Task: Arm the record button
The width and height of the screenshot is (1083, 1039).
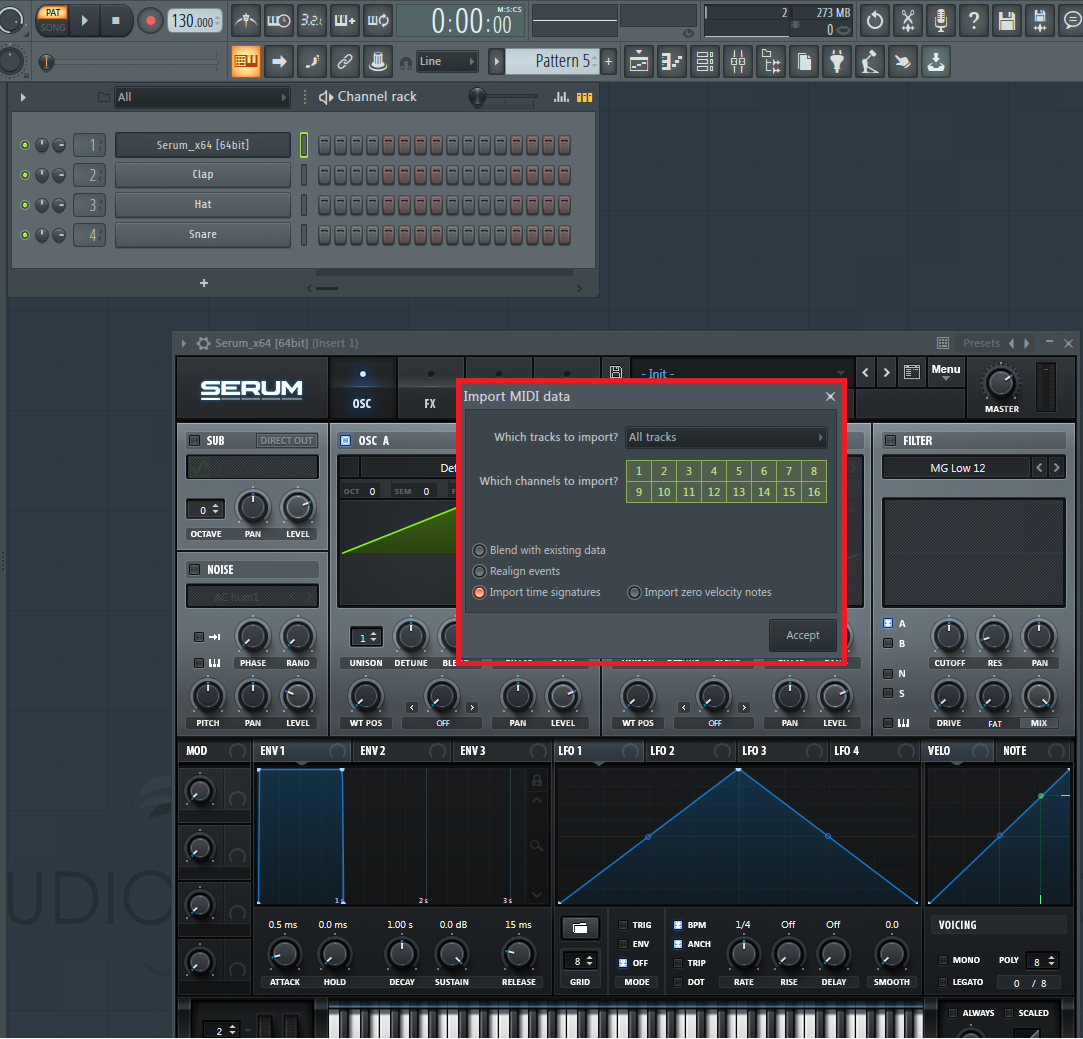Action: pyautogui.click(x=150, y=21)
